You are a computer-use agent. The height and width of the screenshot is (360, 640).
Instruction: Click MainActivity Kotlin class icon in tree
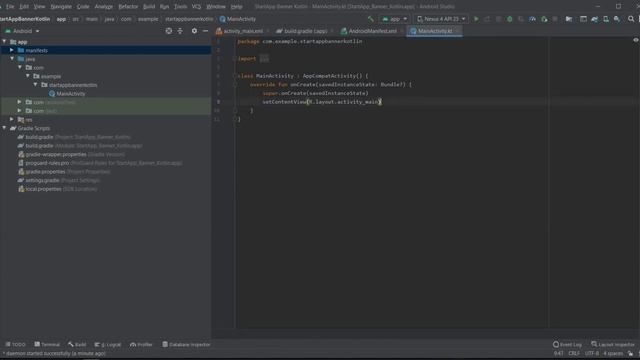coord(52,93)
